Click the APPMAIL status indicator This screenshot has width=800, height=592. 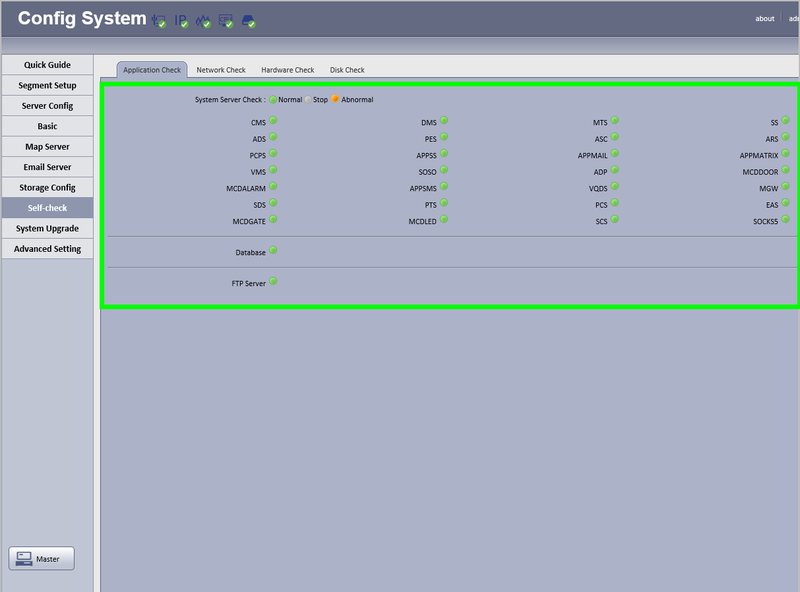(x=614, y=153)
